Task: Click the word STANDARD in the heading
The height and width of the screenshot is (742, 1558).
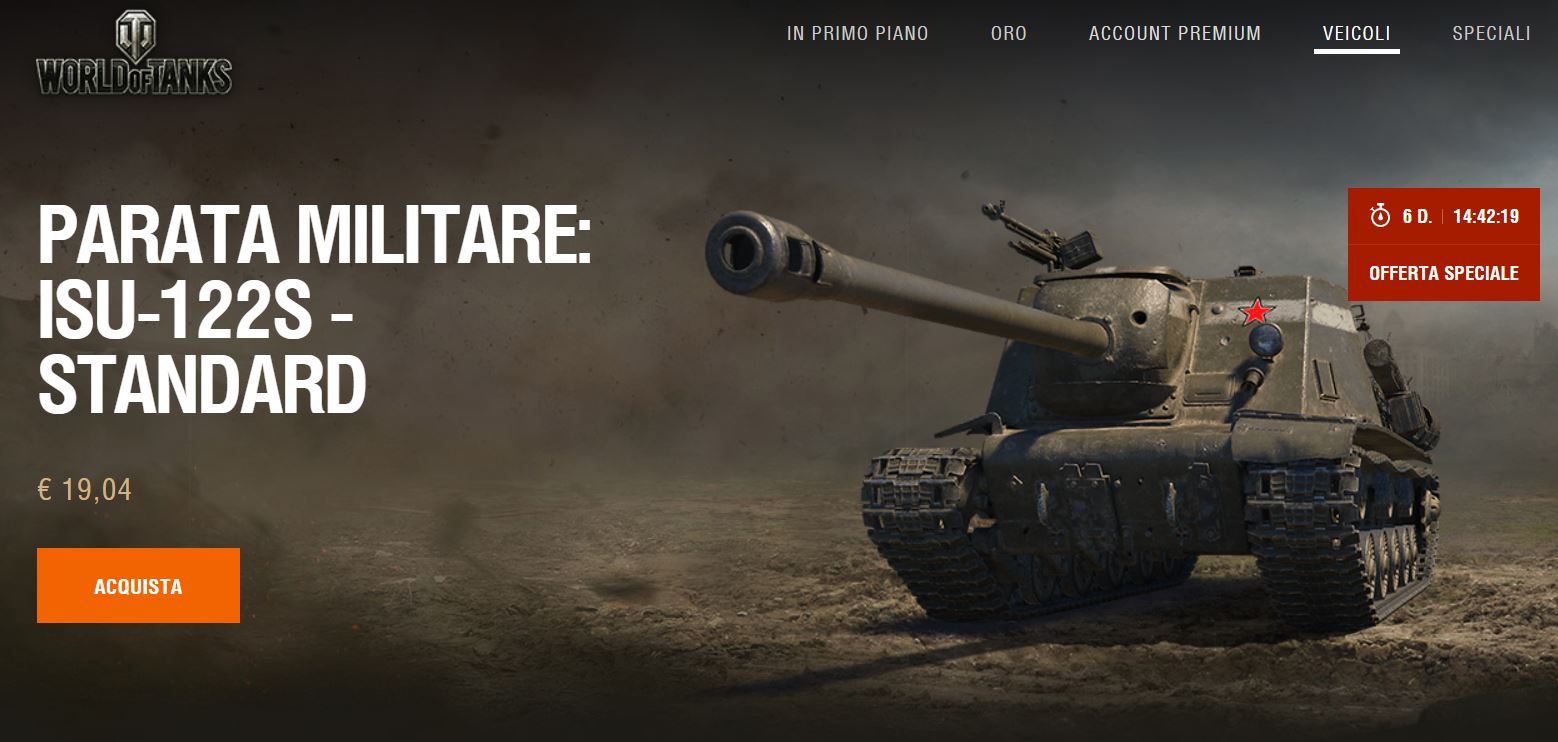Action: 202,385
